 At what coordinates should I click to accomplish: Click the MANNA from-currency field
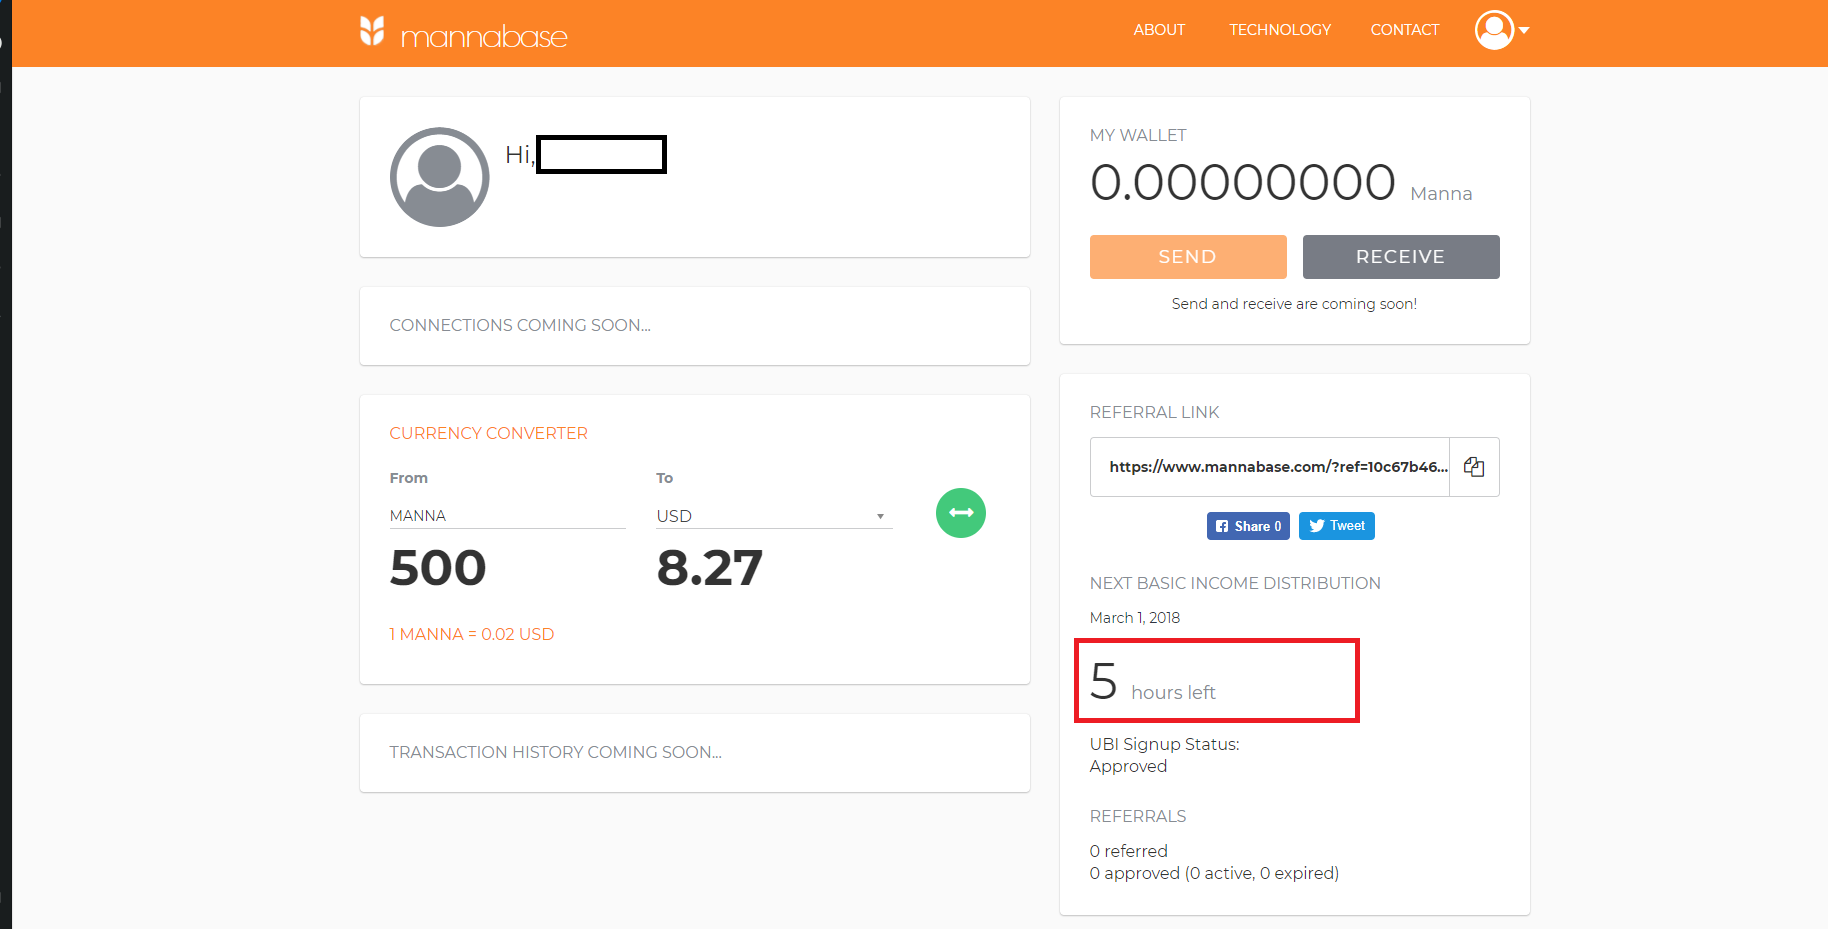(507, 516)
